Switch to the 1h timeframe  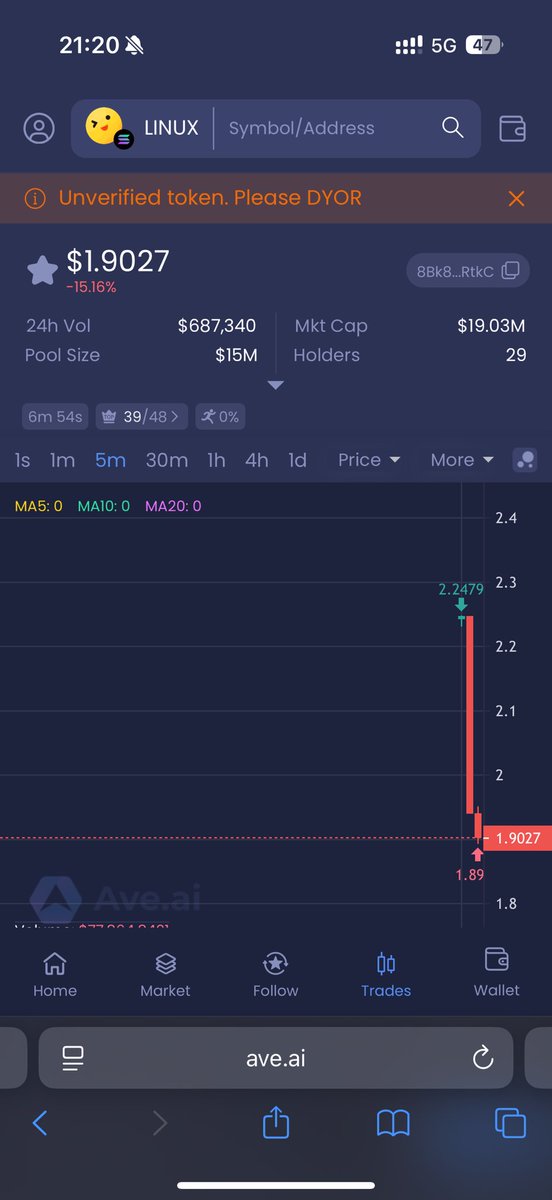click(216, 460)
